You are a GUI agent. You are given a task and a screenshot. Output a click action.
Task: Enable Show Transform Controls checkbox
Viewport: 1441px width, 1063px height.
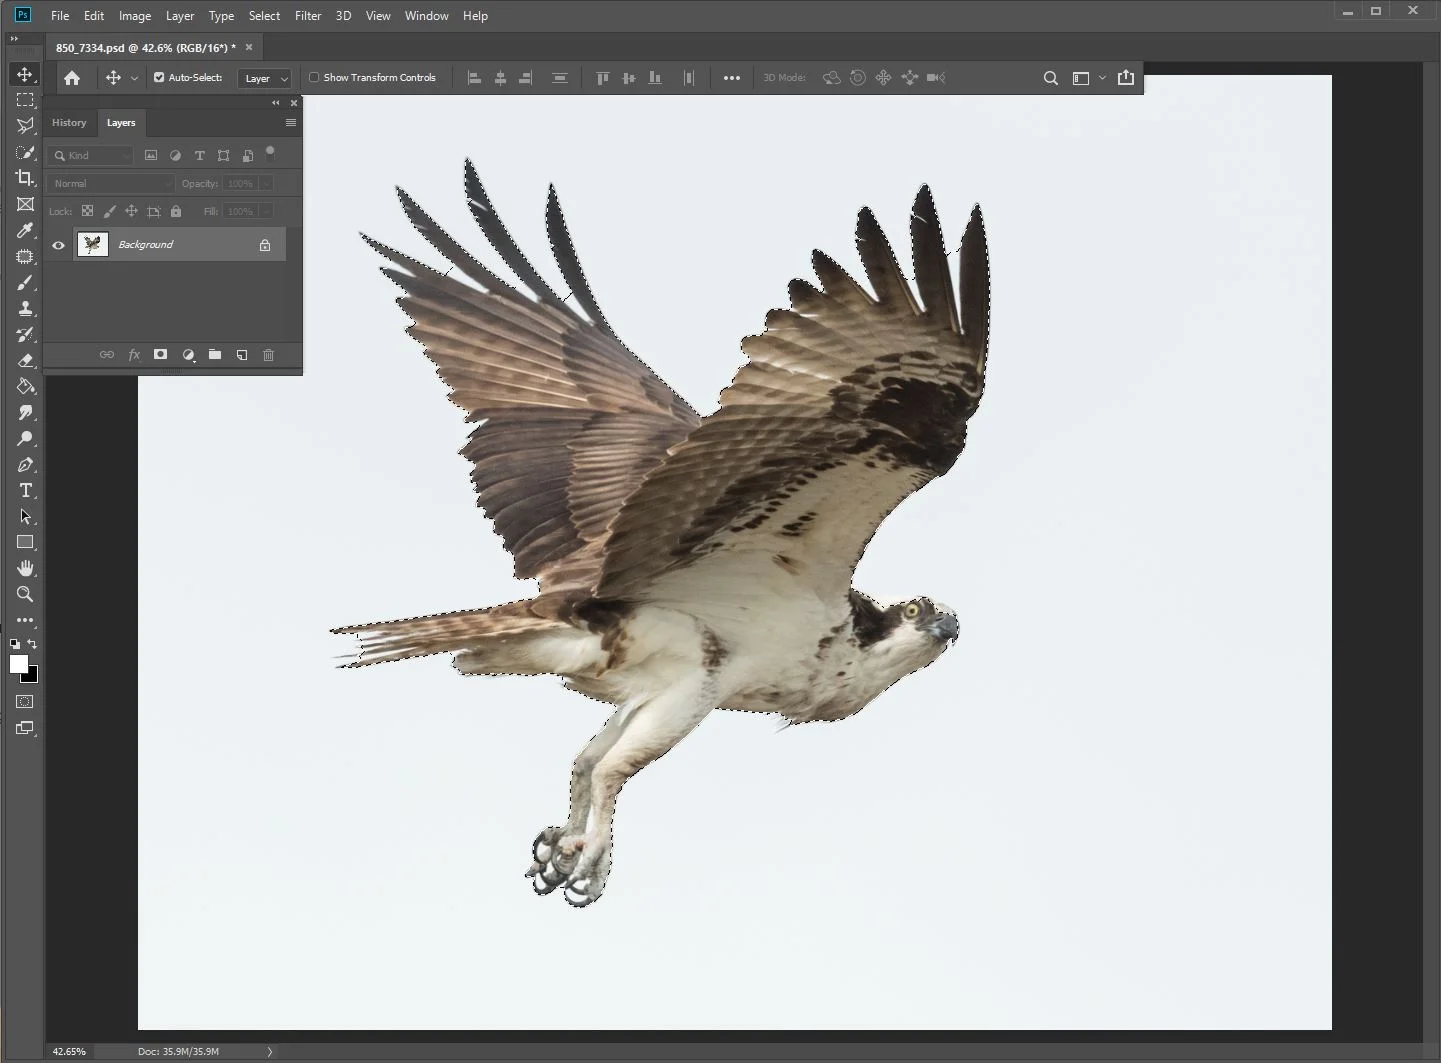[314, 77]
